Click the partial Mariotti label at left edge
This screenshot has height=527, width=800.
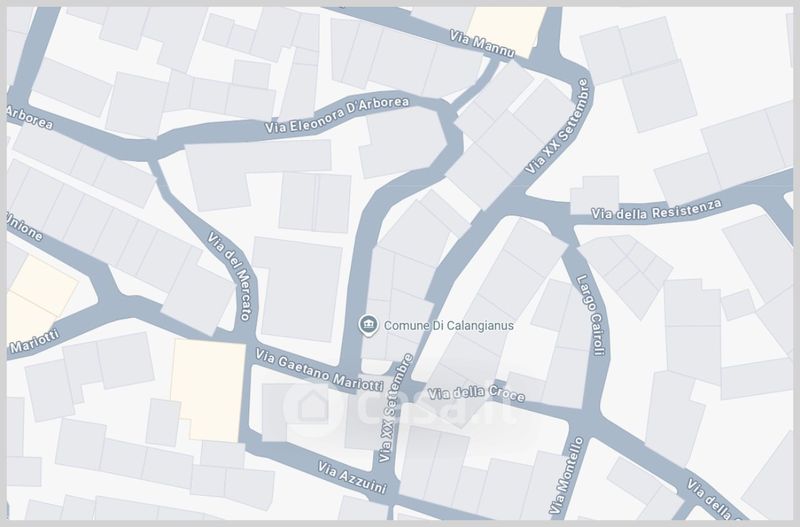point(35,341)
